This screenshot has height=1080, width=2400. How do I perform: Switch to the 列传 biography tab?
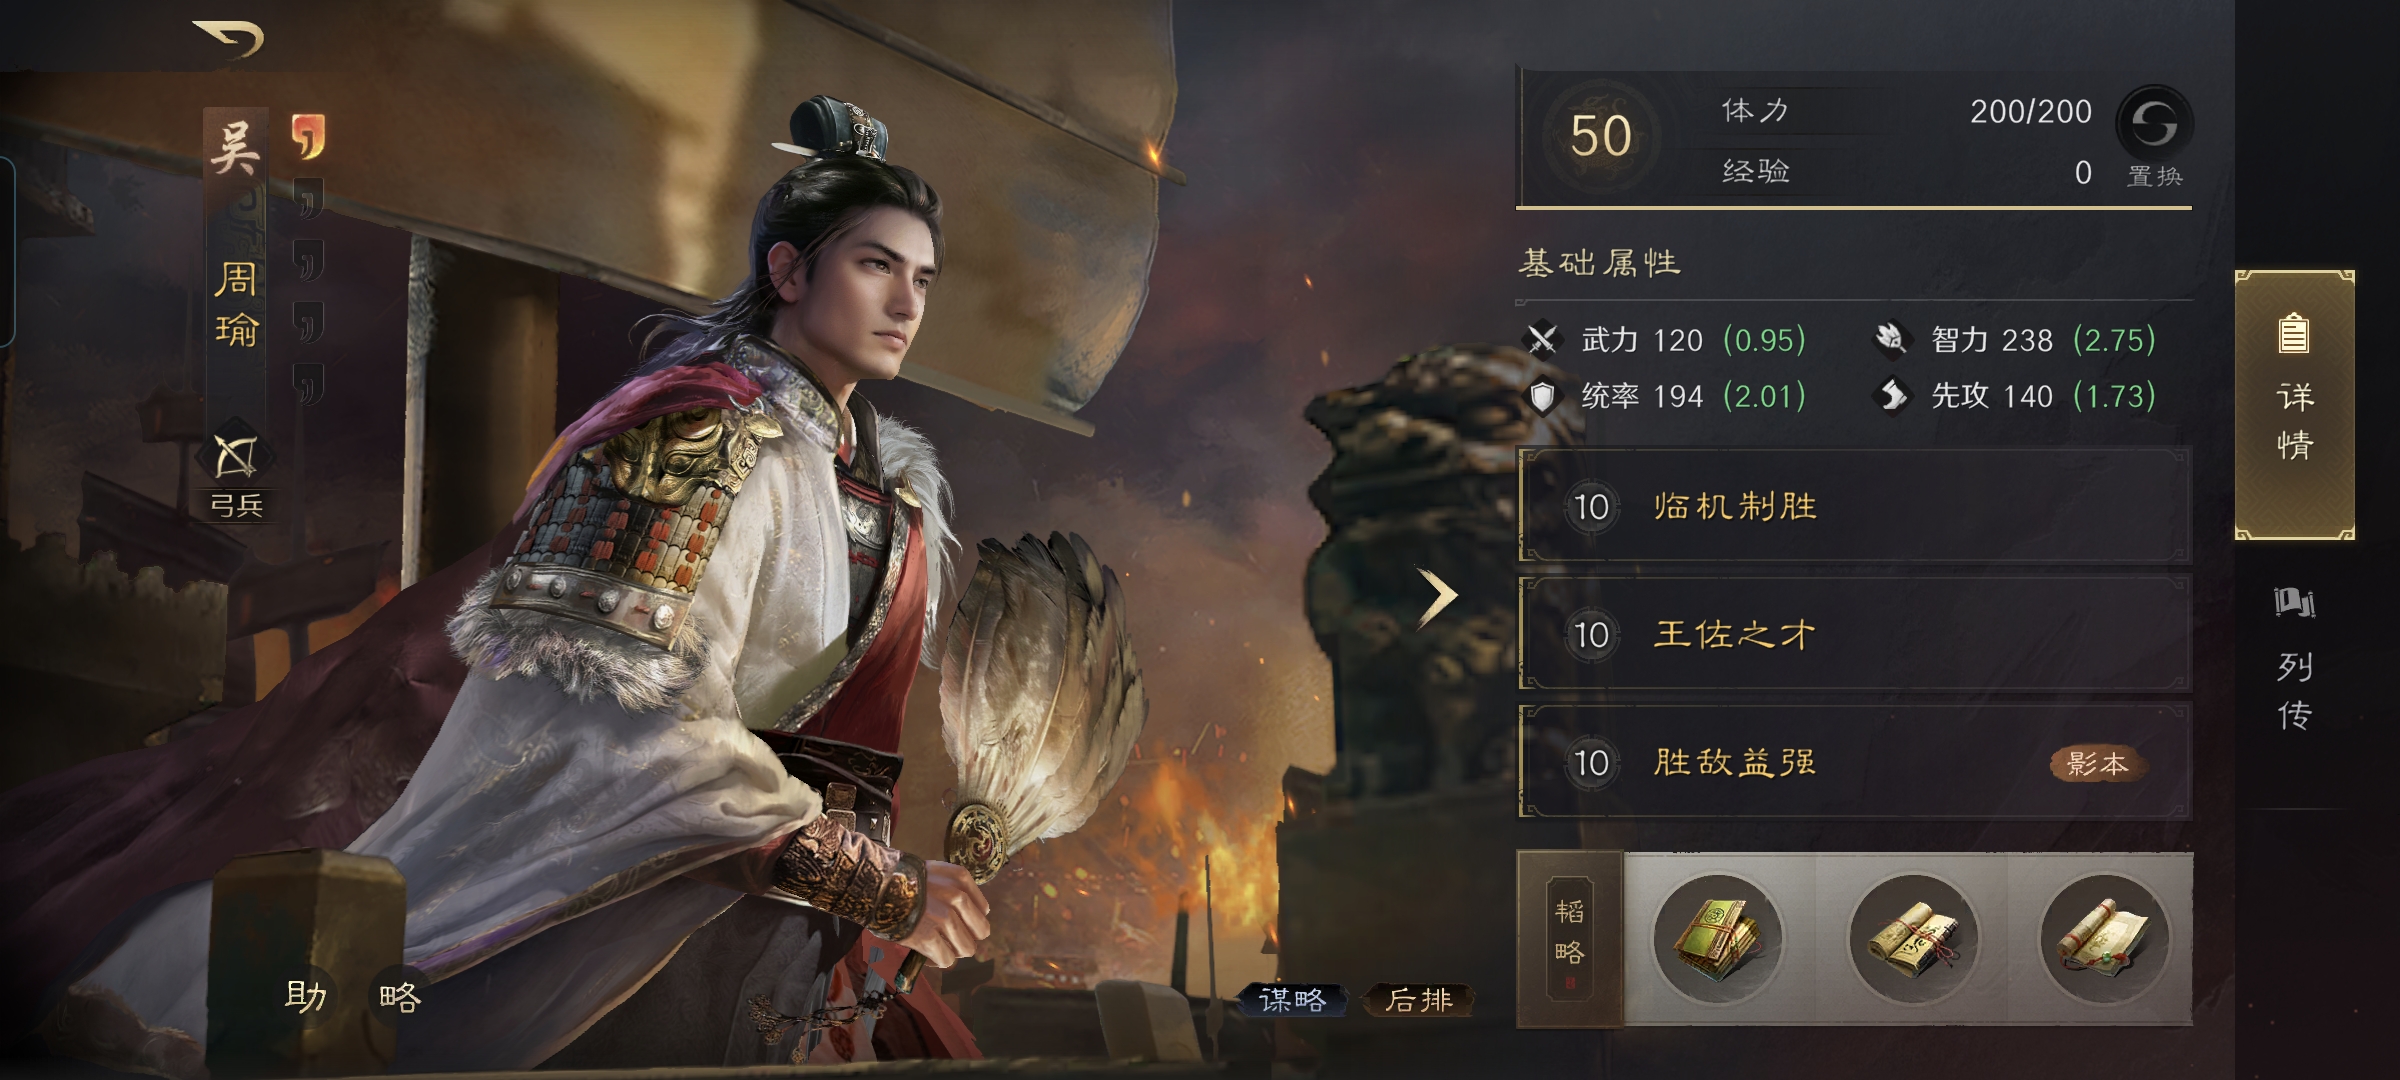click(2295, 660)
